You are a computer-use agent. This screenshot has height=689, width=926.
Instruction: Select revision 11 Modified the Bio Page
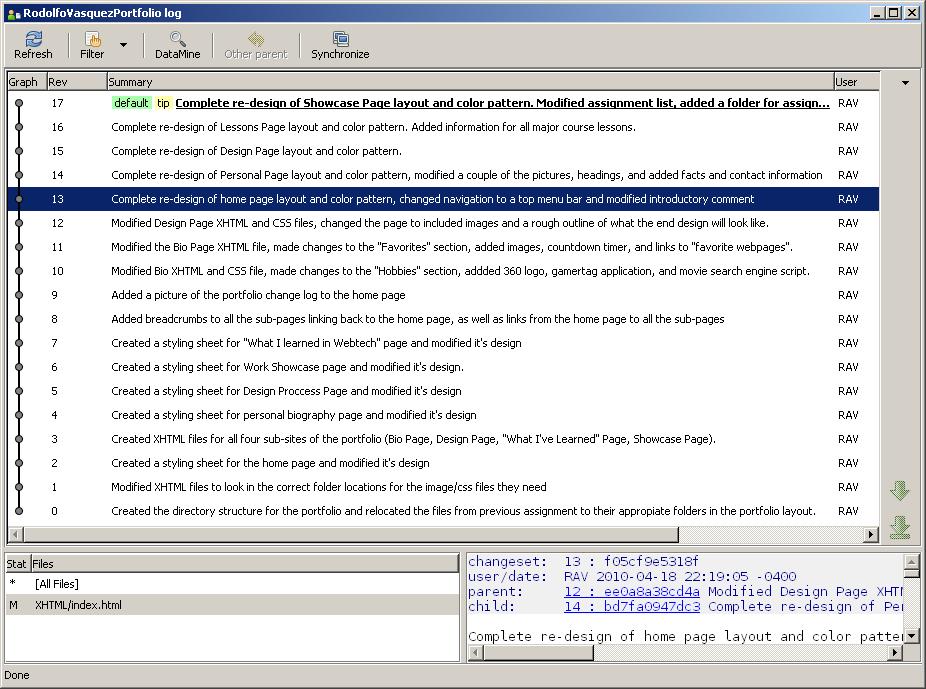(x=443, y=247)
